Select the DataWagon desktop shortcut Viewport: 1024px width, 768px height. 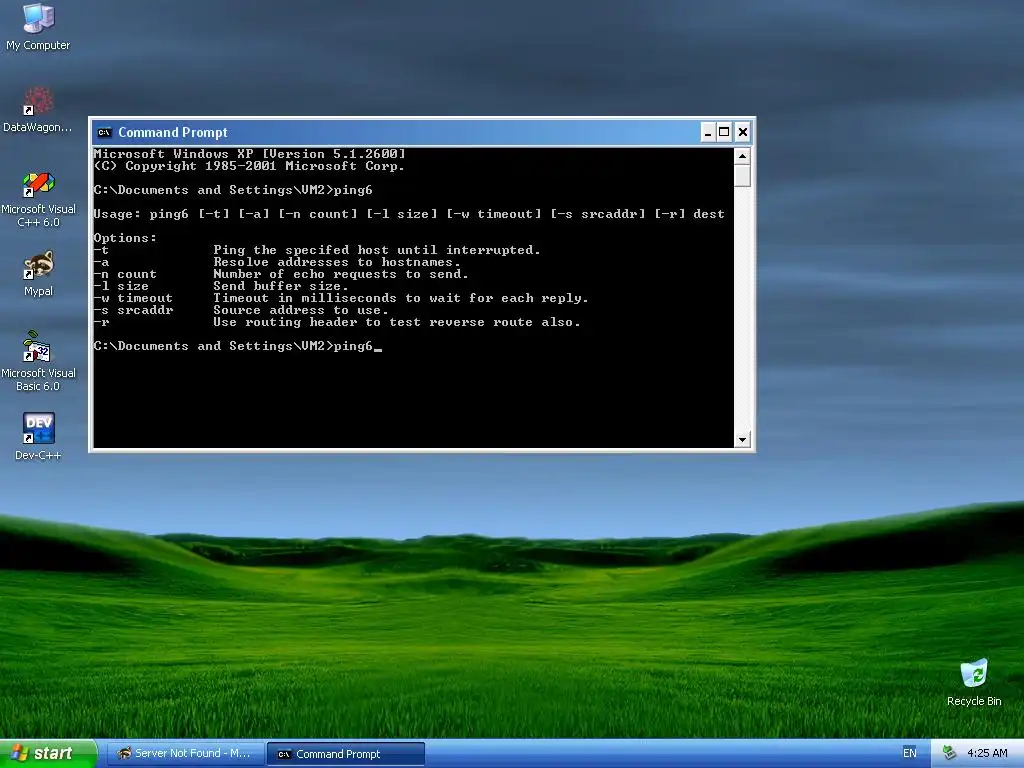click(38, 110)
